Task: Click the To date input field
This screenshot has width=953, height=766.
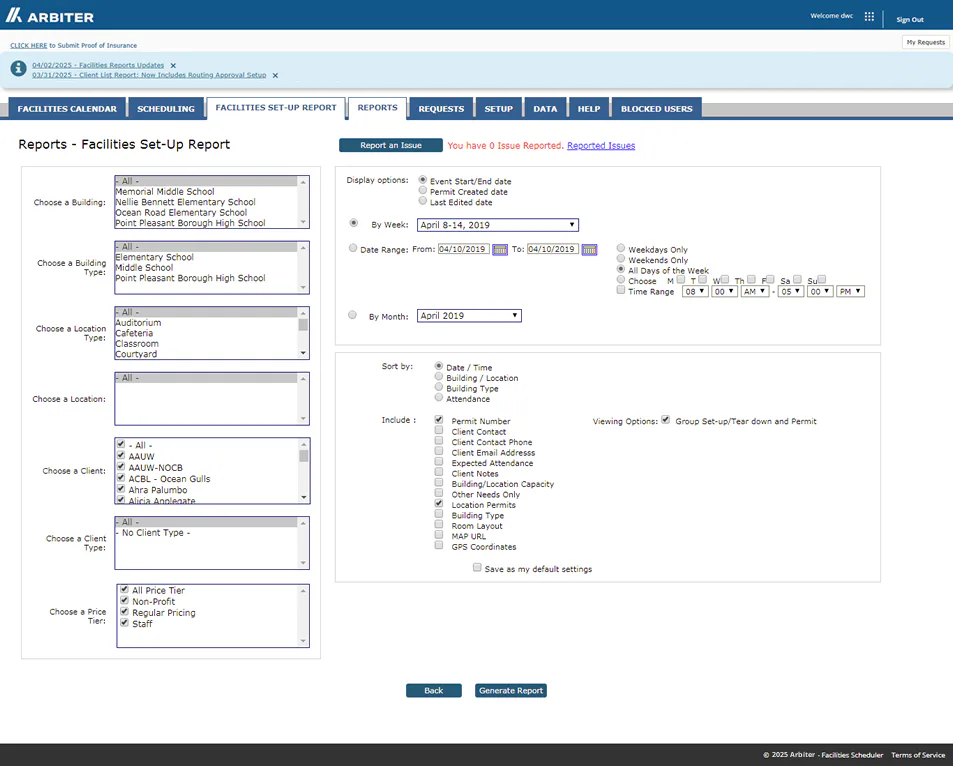Action: click(553, 249)
